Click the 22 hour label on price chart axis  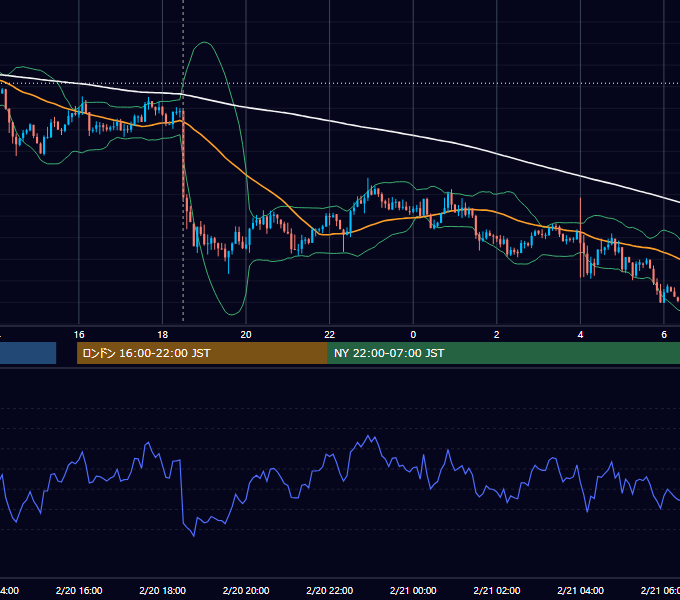(x=330, y=334)
